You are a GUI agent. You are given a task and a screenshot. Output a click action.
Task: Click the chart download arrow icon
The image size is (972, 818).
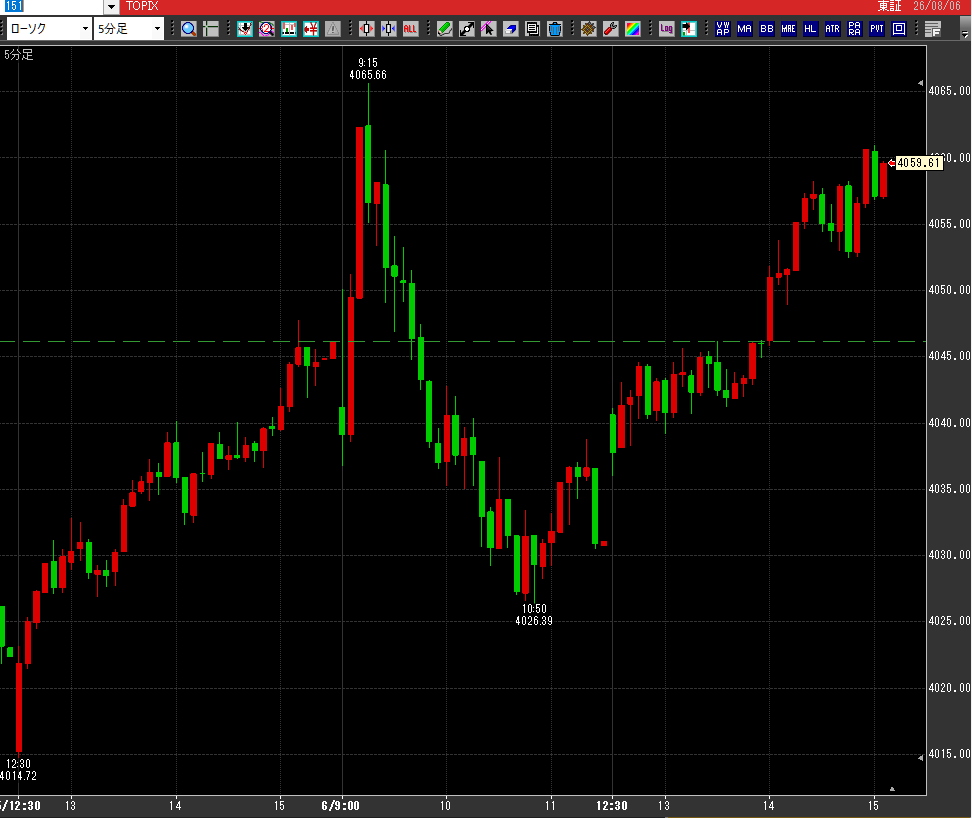(245, 29)
